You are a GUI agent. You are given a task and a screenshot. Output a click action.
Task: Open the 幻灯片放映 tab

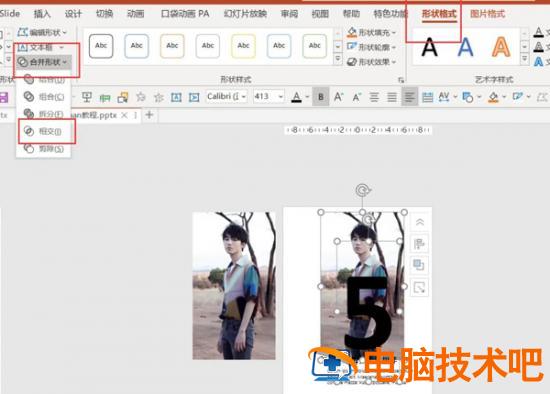(245, 14)
